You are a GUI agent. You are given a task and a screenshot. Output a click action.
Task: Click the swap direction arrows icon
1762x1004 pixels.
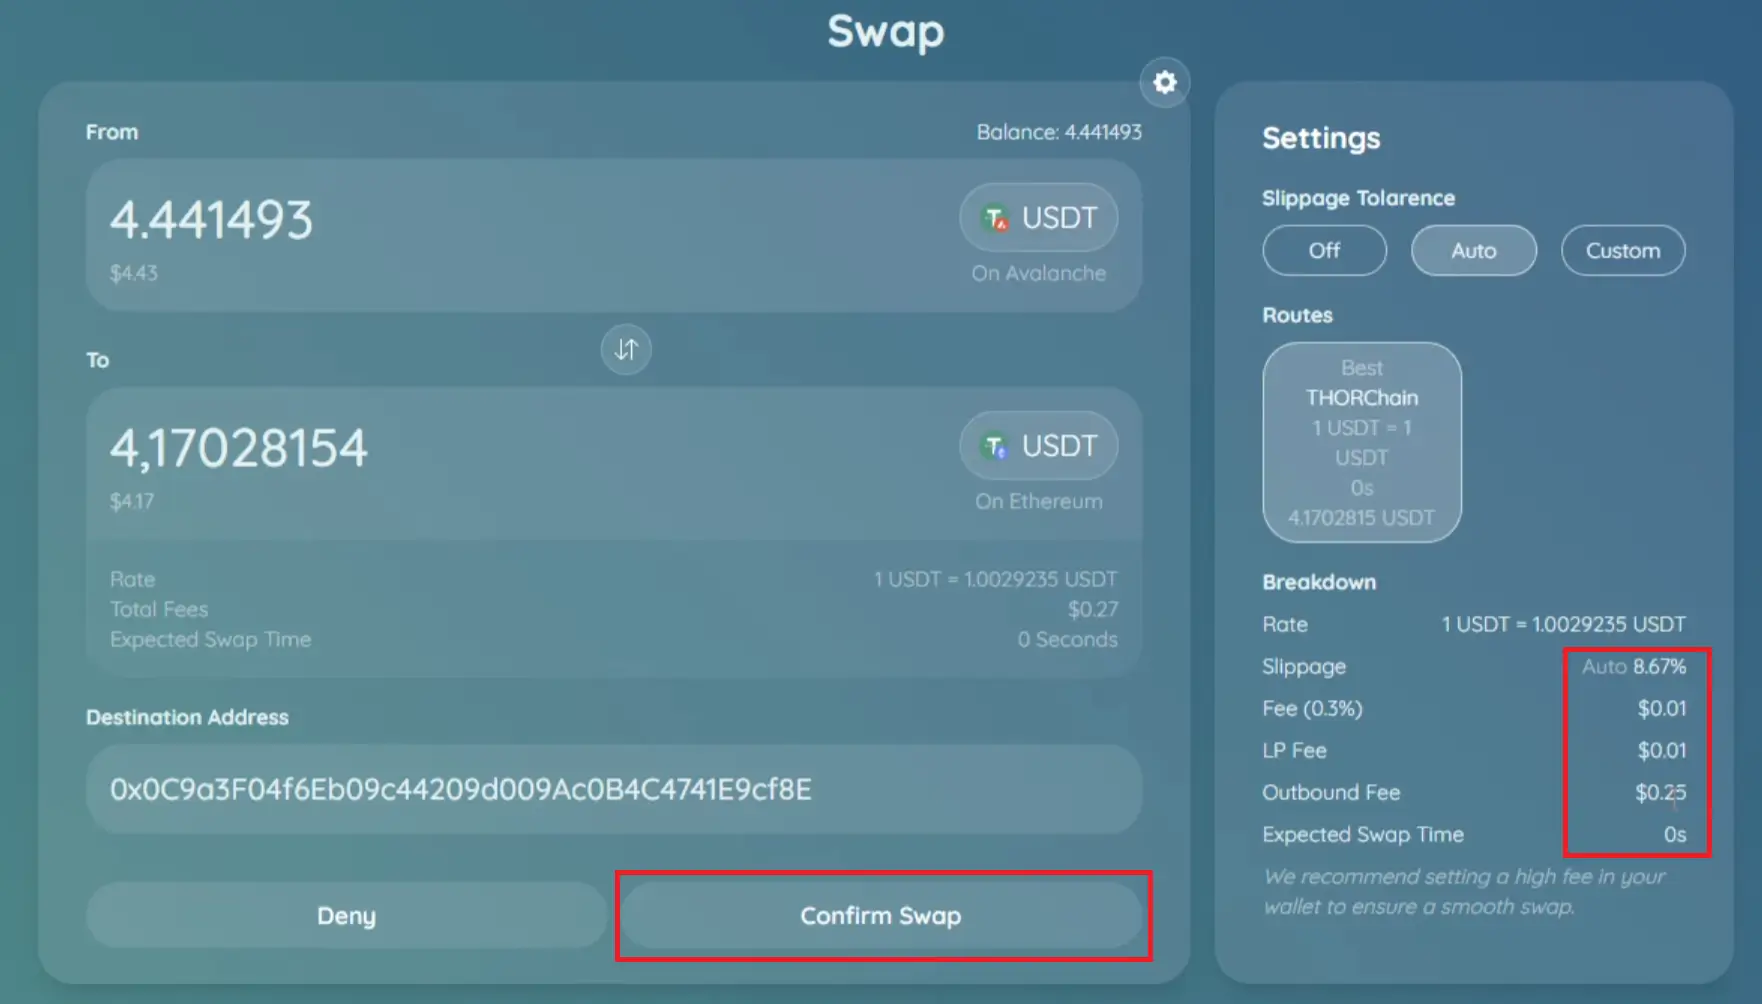626,349
